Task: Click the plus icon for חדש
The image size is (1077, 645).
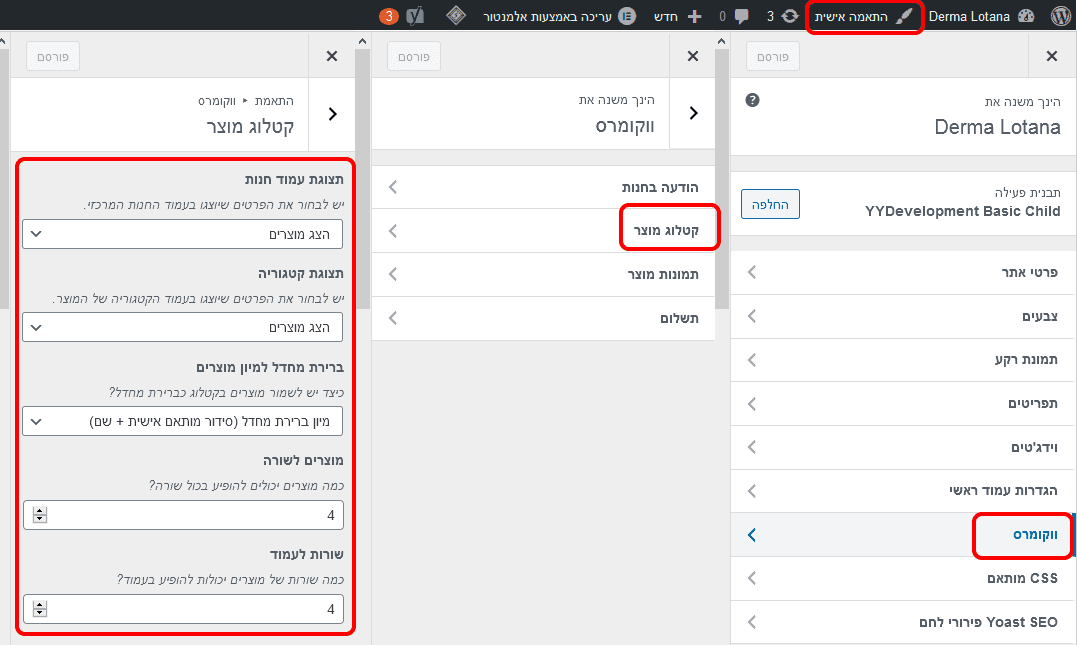Action: (x=694, y=16)
